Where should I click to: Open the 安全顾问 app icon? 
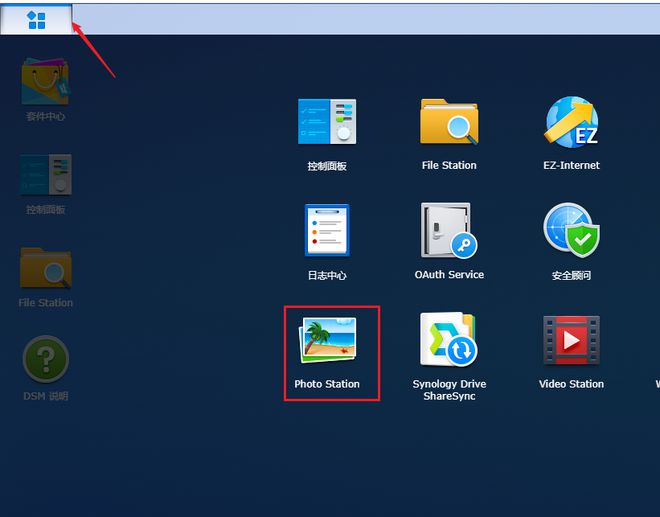[571, 230]
